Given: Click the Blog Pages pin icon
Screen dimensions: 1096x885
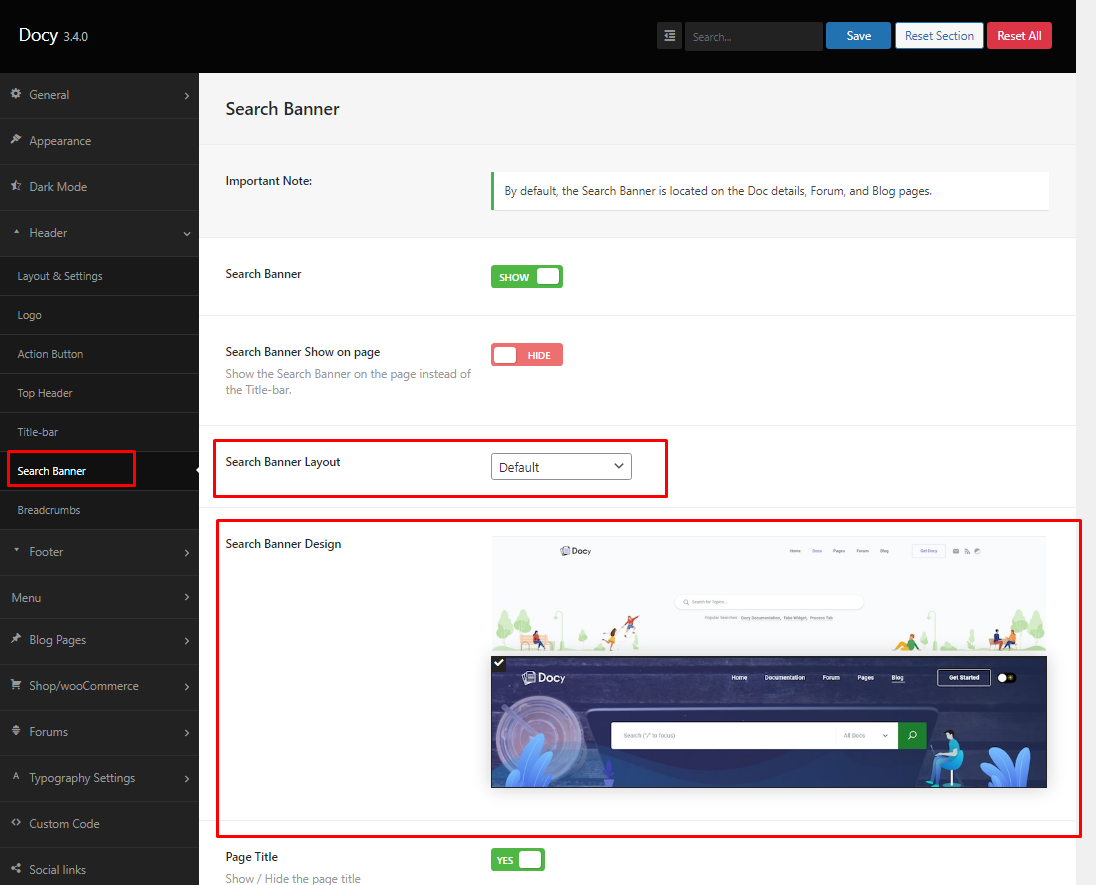Looking at the screenshot, I should coord(16,638).
